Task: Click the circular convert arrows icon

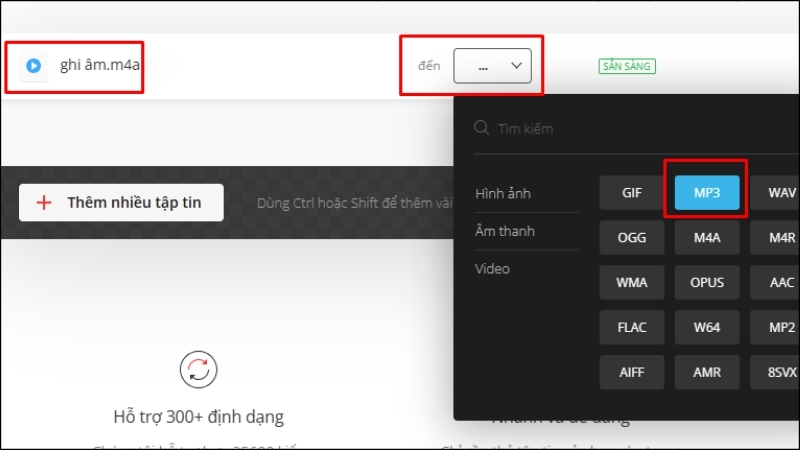Action: [198, 369]
